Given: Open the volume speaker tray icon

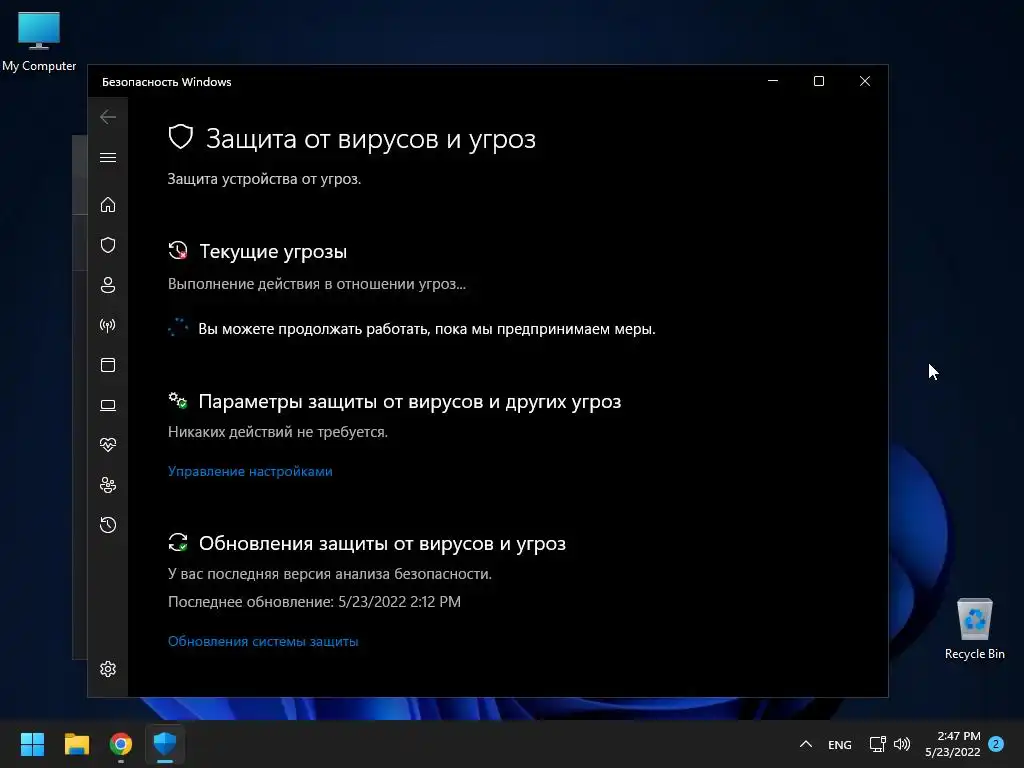Looking at the screenshot, I should (x=902, y=744).
